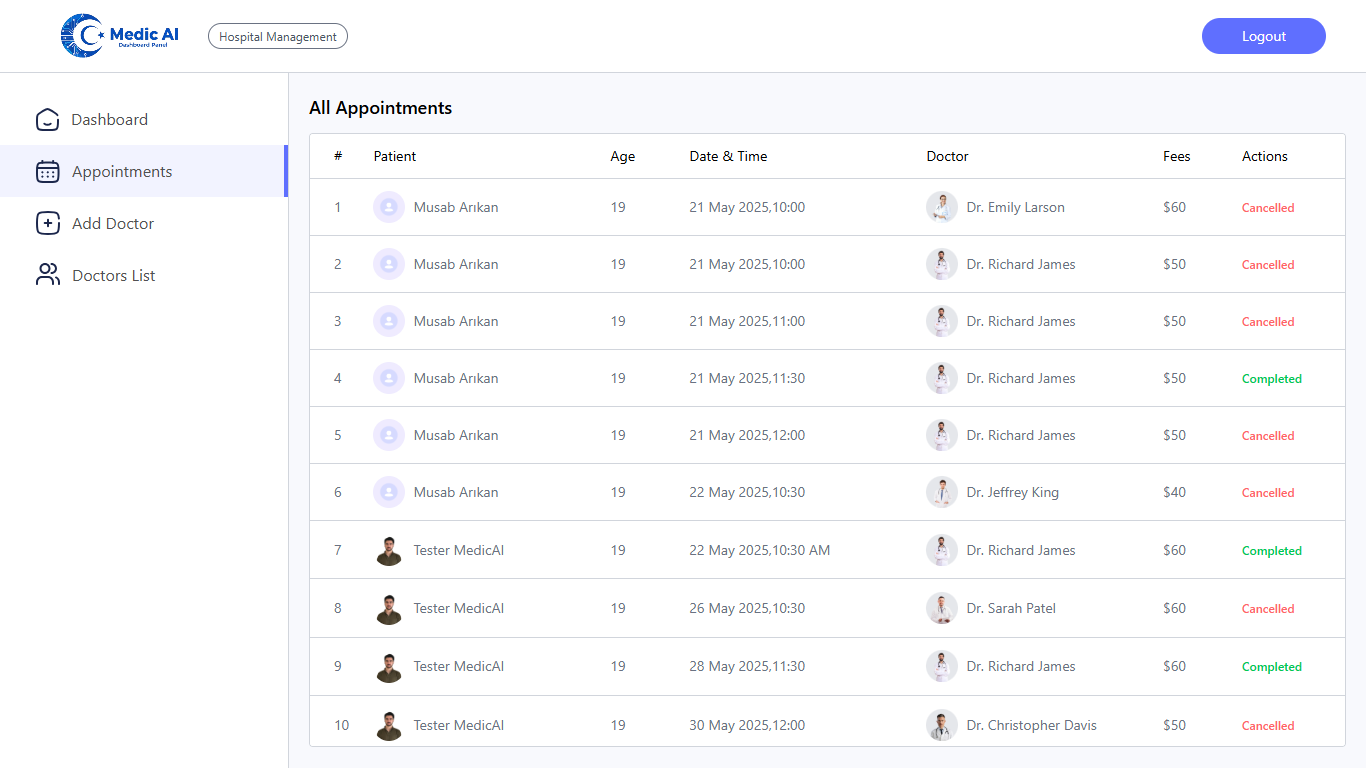
Task: Click Cancelled status in row 8
Action: (1268, 609)
